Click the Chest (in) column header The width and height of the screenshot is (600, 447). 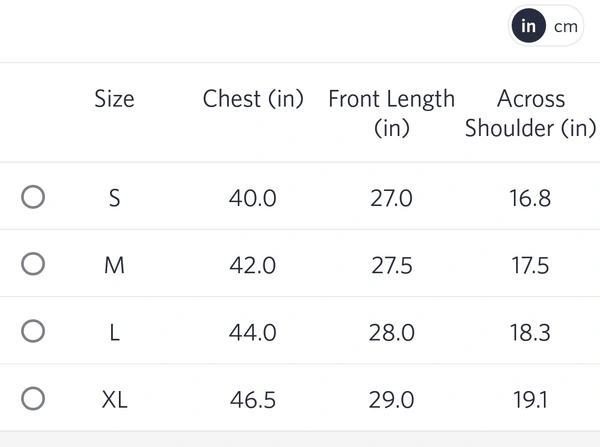253,99
